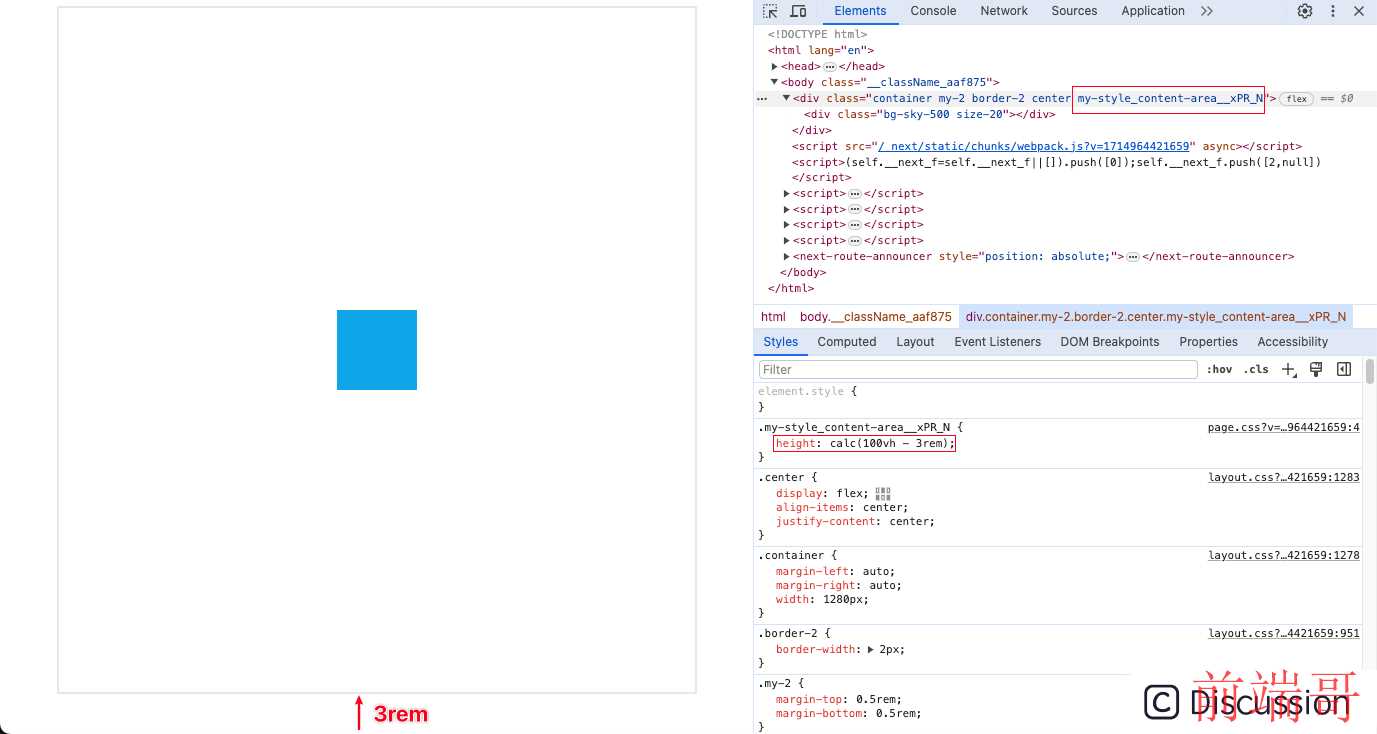This screenshot has width=1377, height=734.
Task: Expand the first collapsed script node
Action: tap(787, 194)
